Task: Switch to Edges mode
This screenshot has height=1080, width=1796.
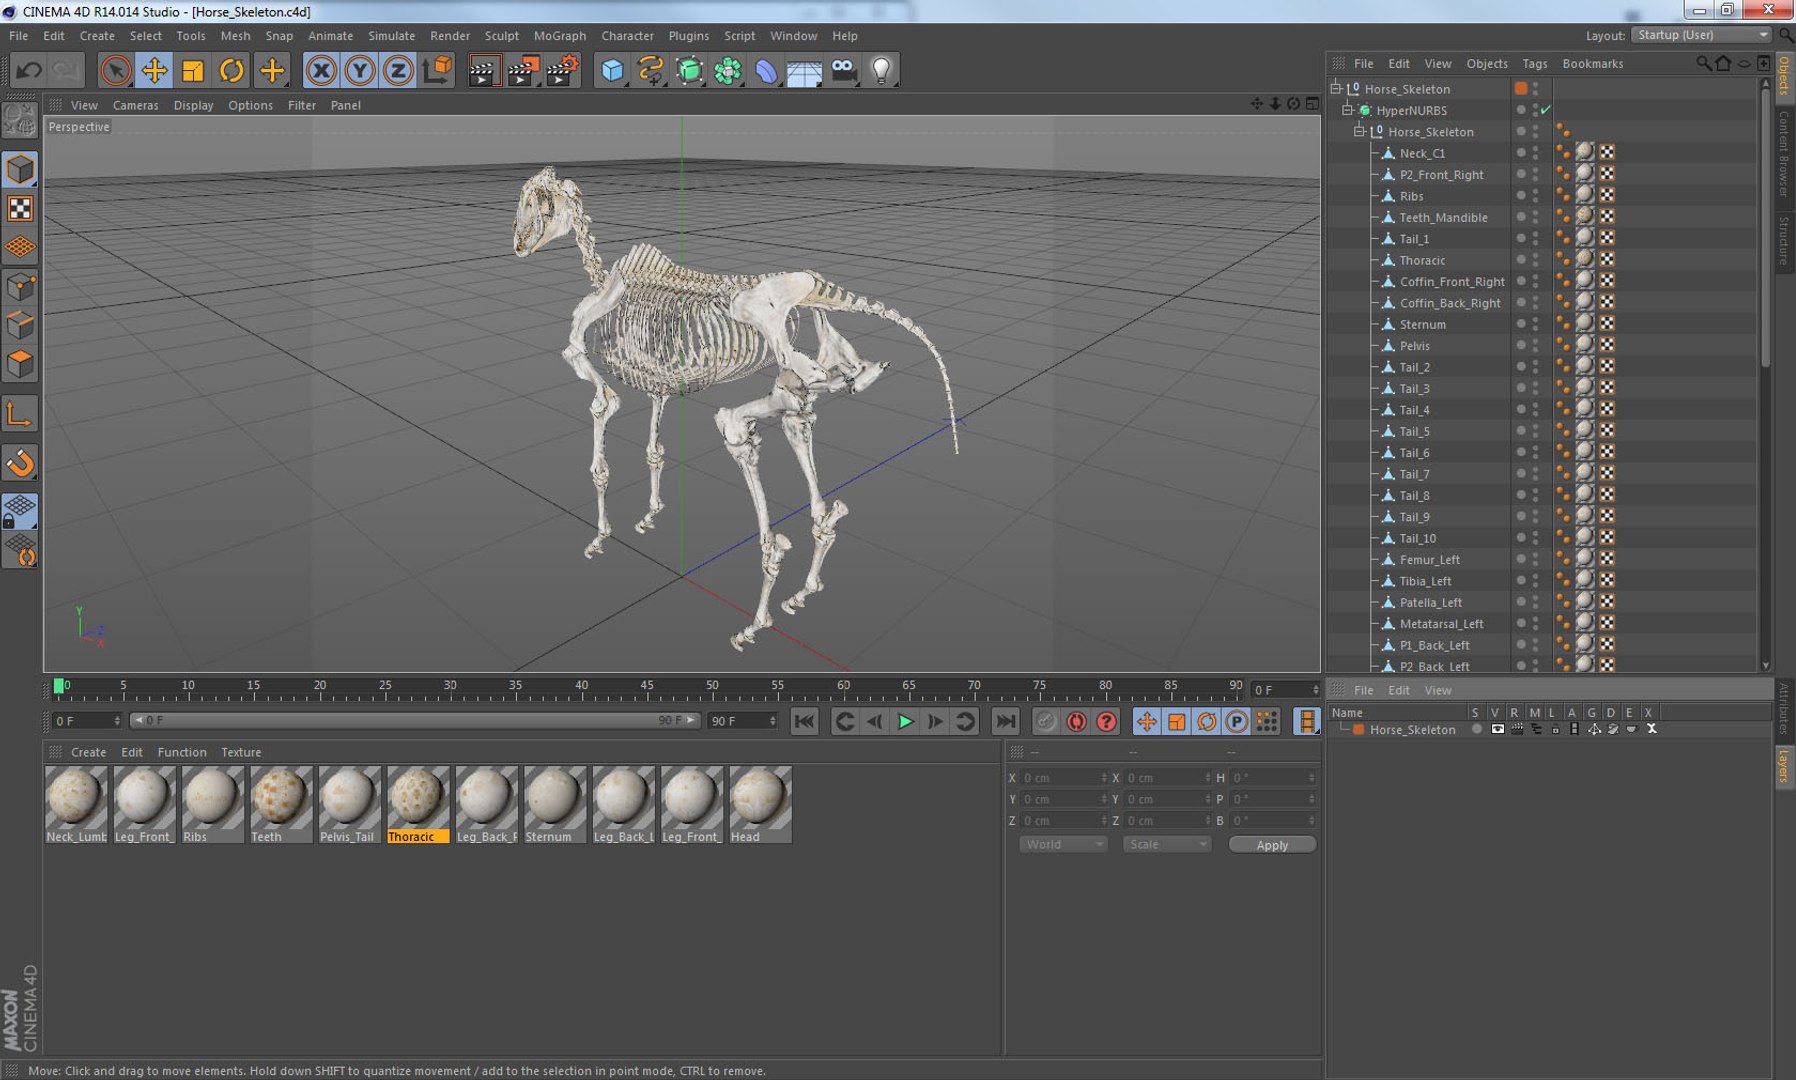Action: pos(20,325)
